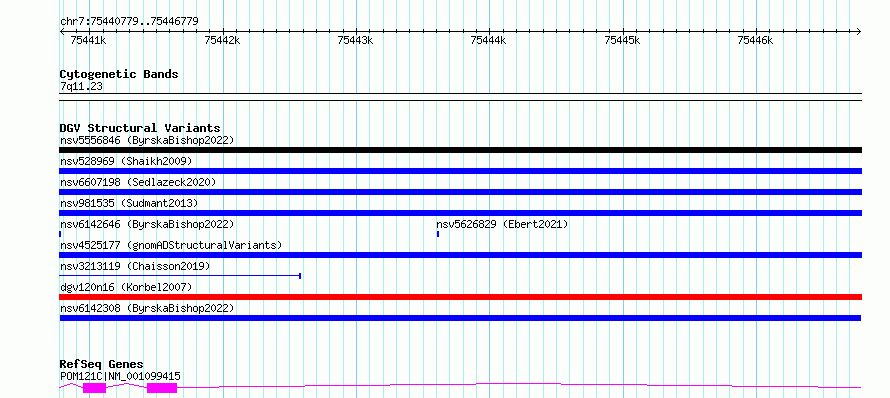Select the black nsv5556846 variant bar

pos(461,150)
